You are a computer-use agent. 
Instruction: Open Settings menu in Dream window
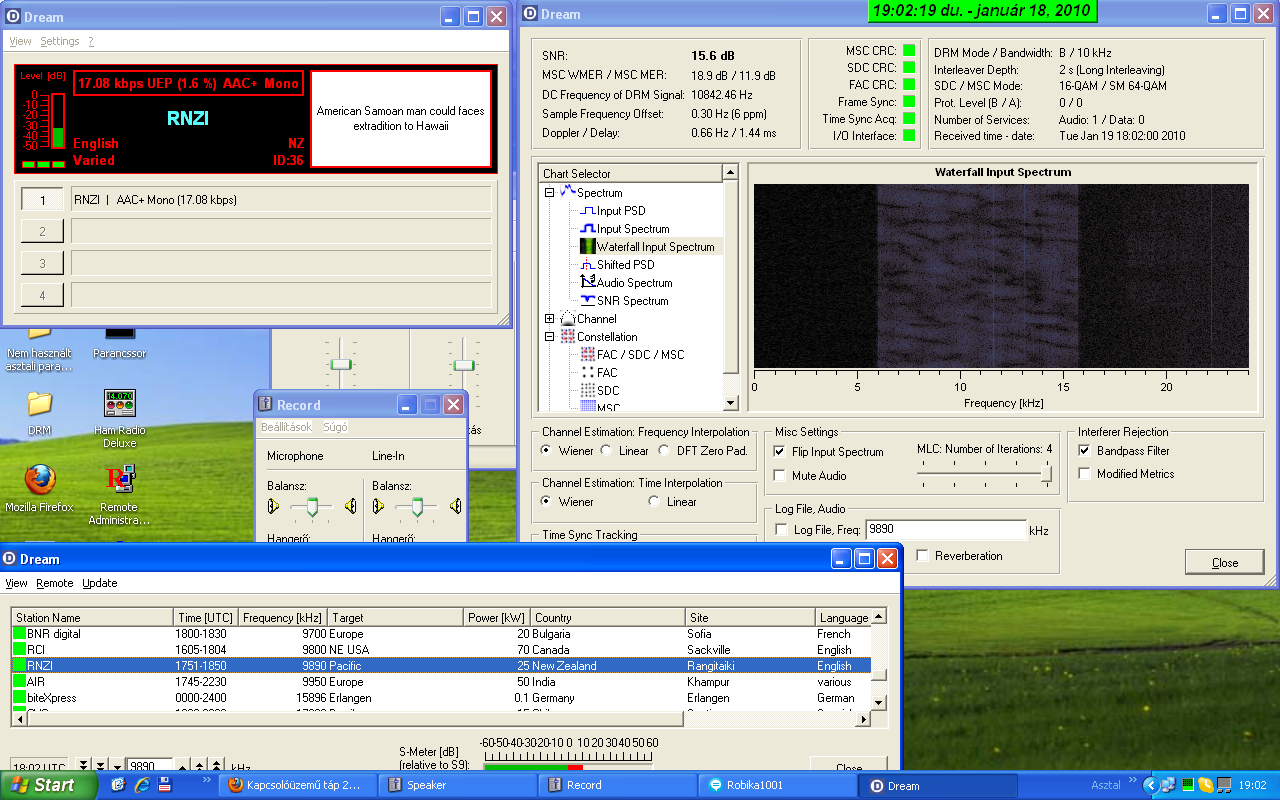(60, 42)
